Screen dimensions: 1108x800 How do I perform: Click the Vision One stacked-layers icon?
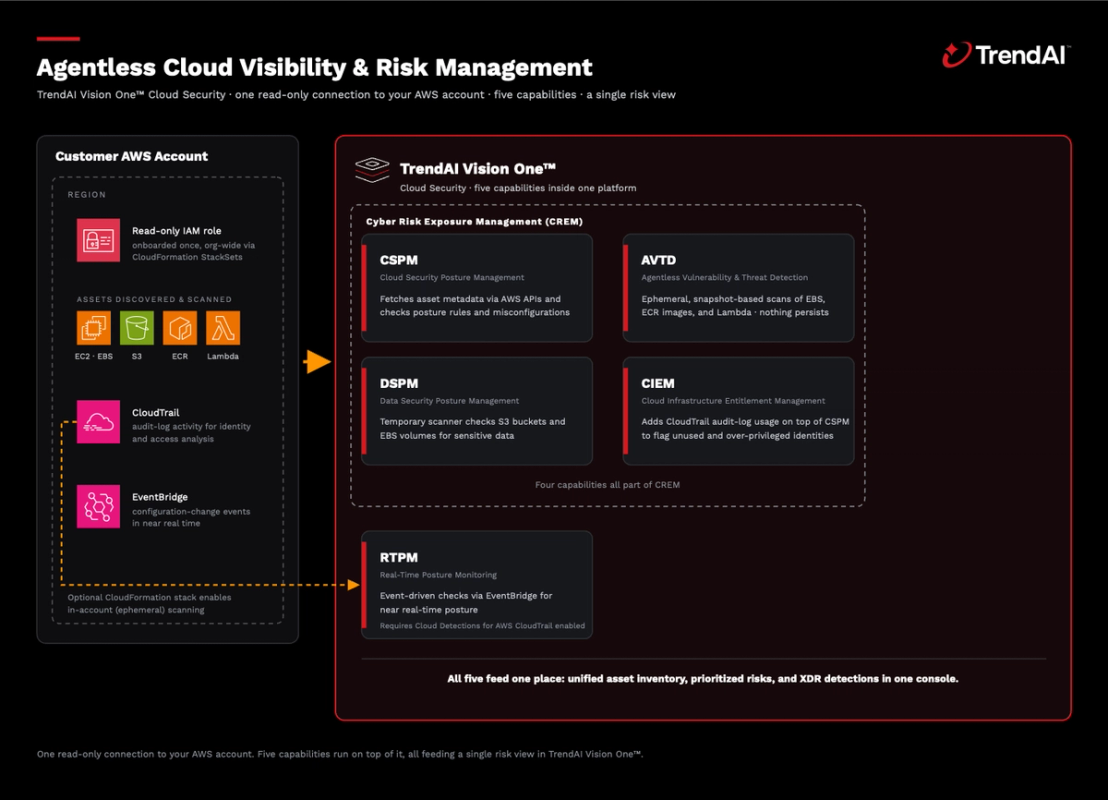[372, 170]
